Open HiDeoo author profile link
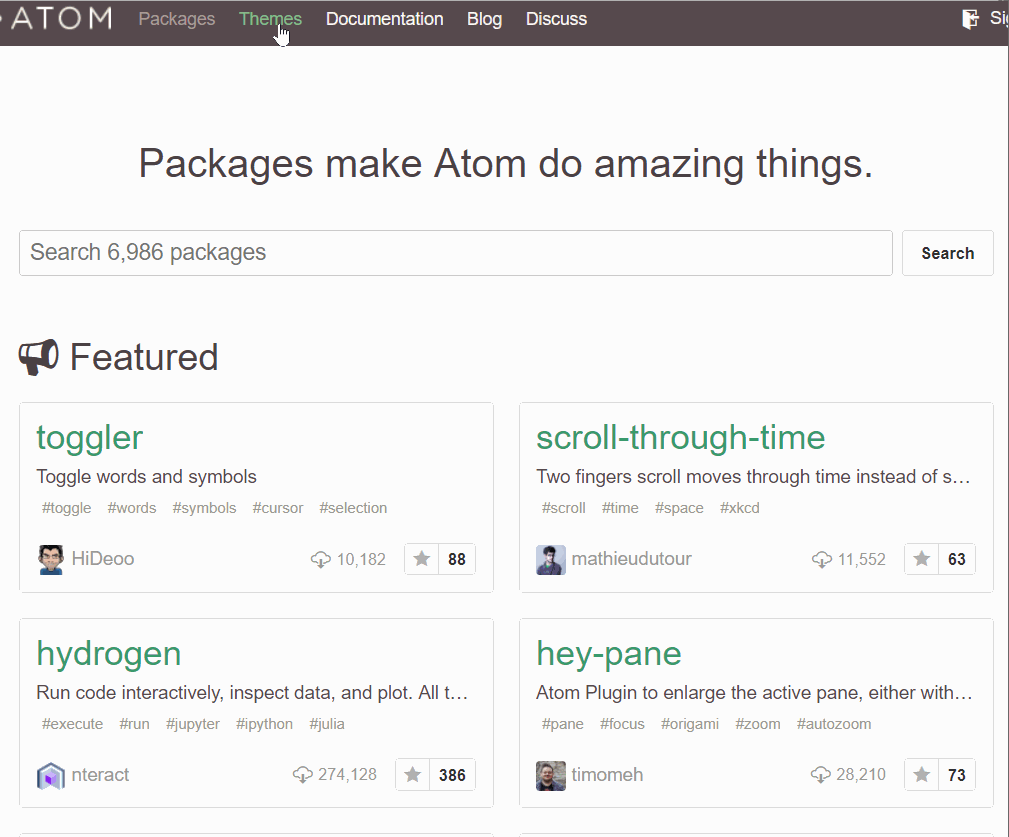This screenshot has width=1009, height=837. click(x=103, y=558)
